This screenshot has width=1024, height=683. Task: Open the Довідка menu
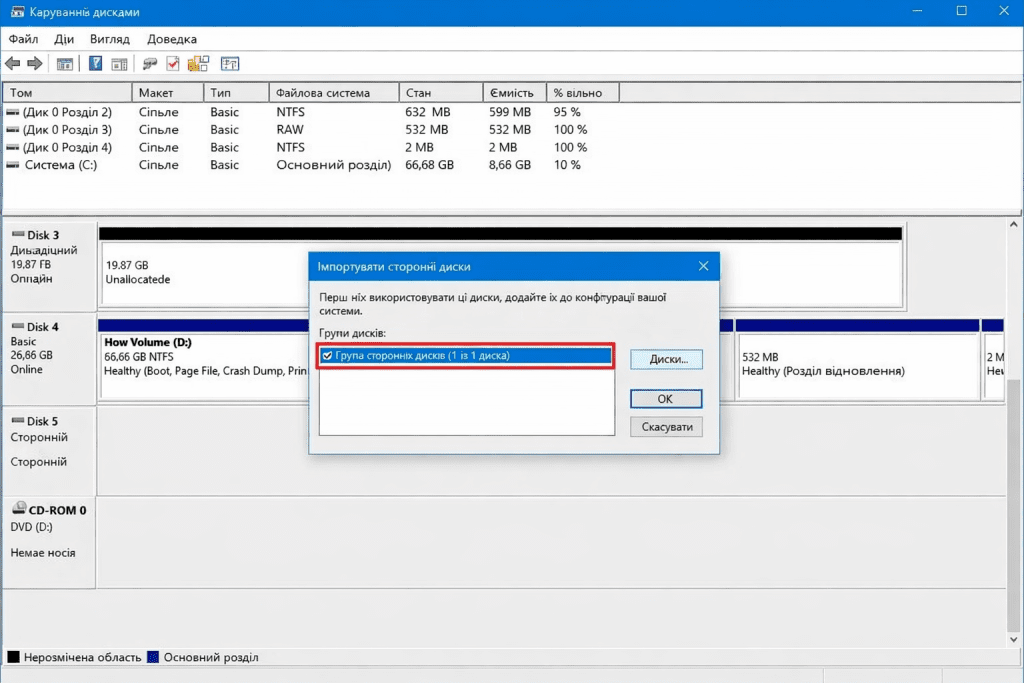[x=172, y=39]
